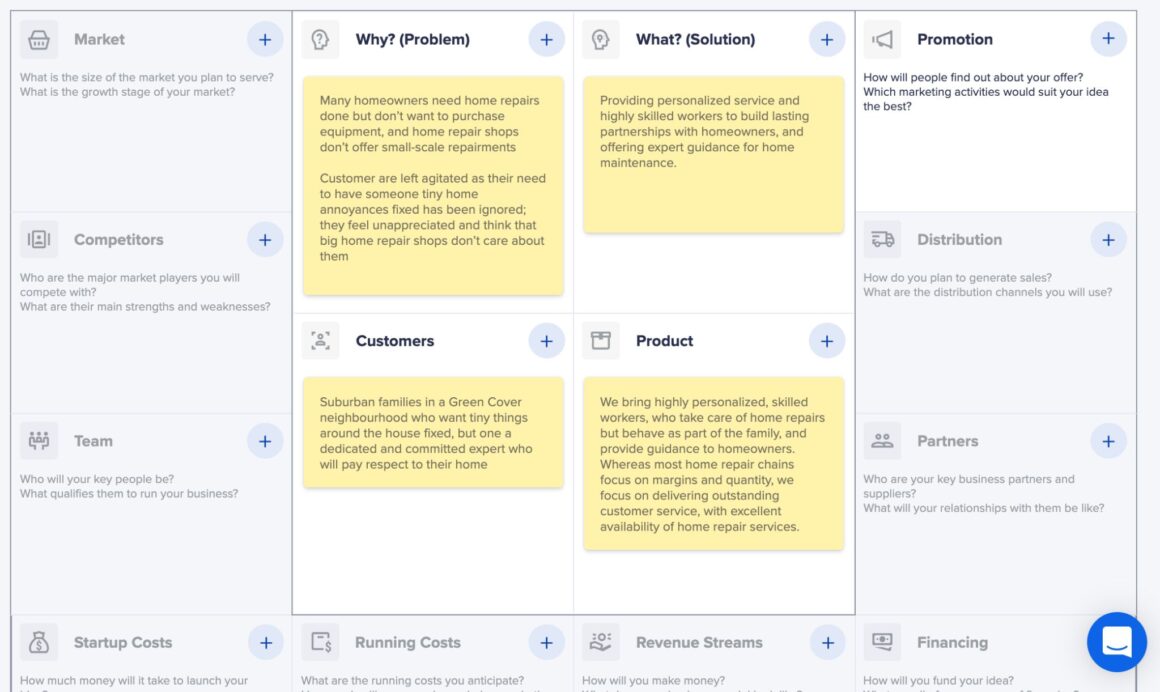
Task: Select the Why? (Problem) sticky note
Action: pos(432,185)
